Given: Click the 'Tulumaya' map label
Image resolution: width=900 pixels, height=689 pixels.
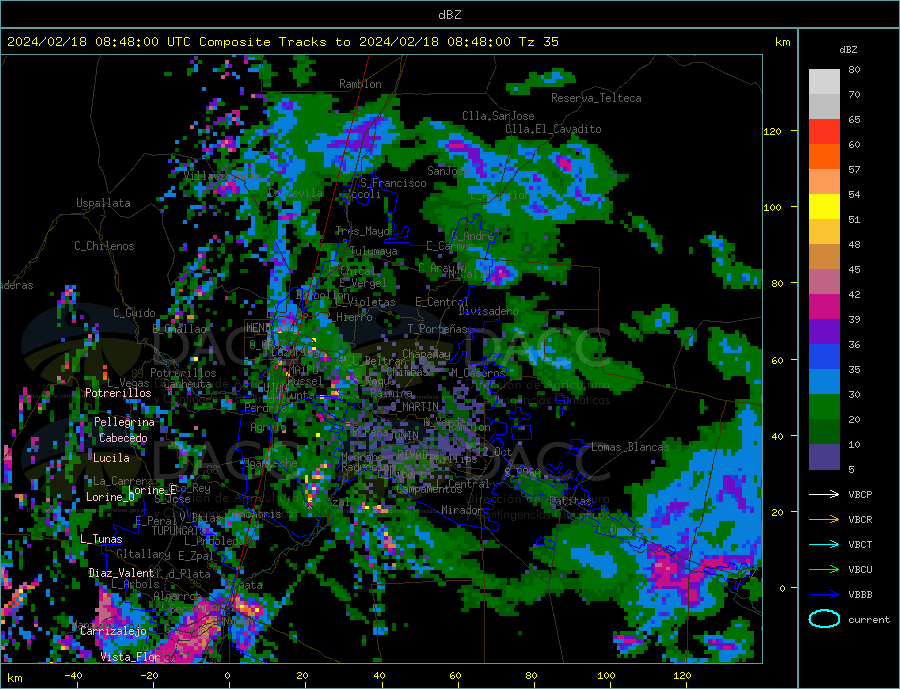Looking at the screenshot, I should (x=373, y=251).
